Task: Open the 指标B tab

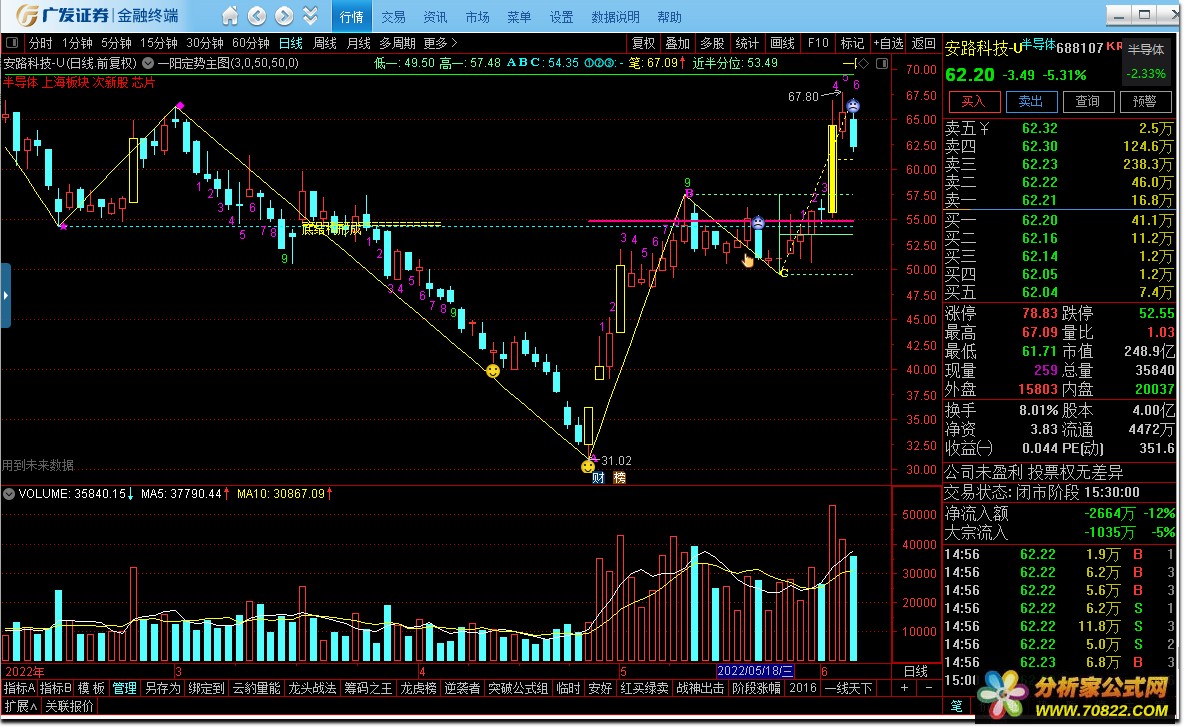Action: 56,688
